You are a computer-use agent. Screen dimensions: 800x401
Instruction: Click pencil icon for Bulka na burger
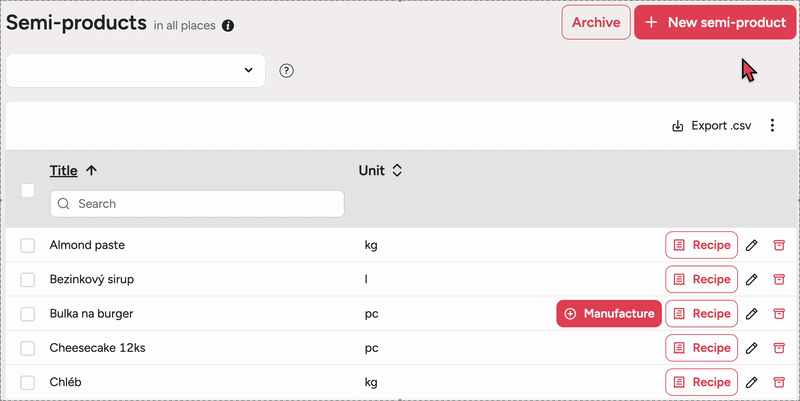[752, 314]
